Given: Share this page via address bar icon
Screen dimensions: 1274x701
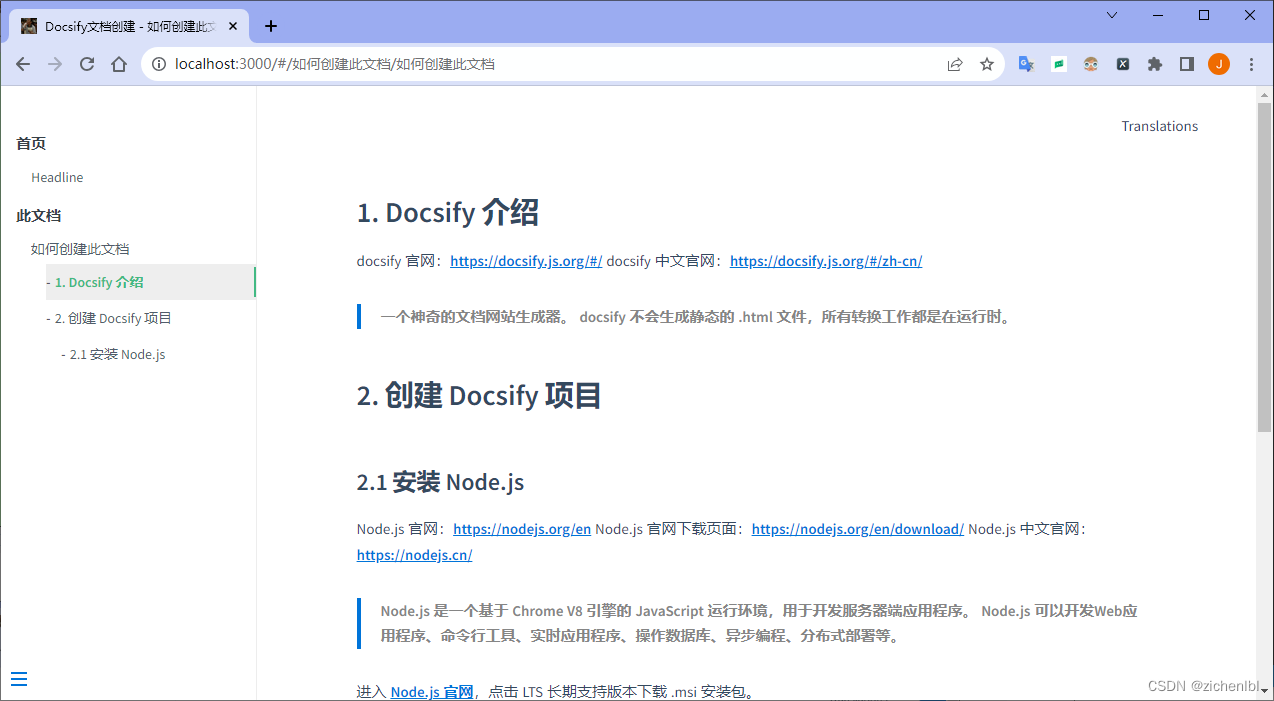Looking at the screenshot, I should coord(955,64).
